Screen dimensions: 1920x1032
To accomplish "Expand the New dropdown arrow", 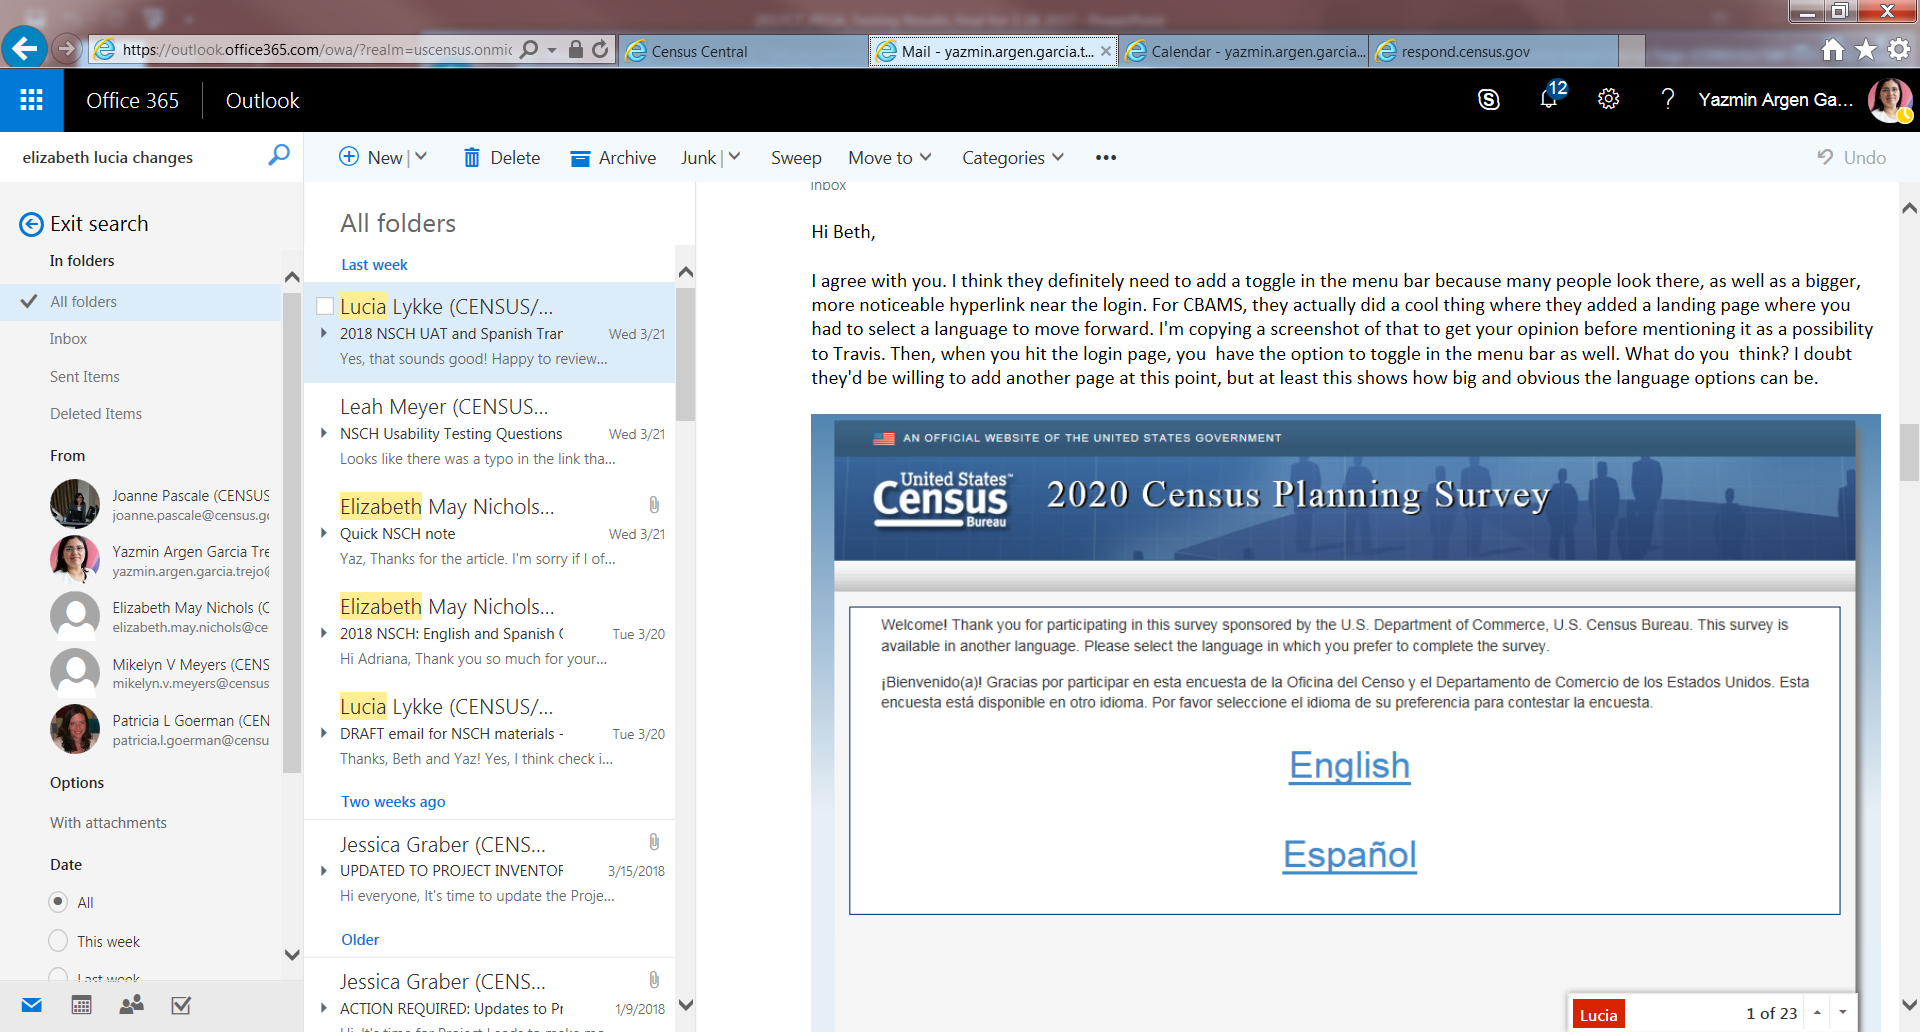I will point(421,157).
